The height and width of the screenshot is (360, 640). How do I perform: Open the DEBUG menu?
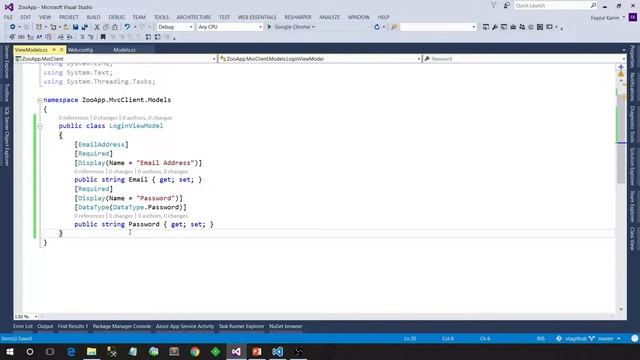[x=116, y=17]
